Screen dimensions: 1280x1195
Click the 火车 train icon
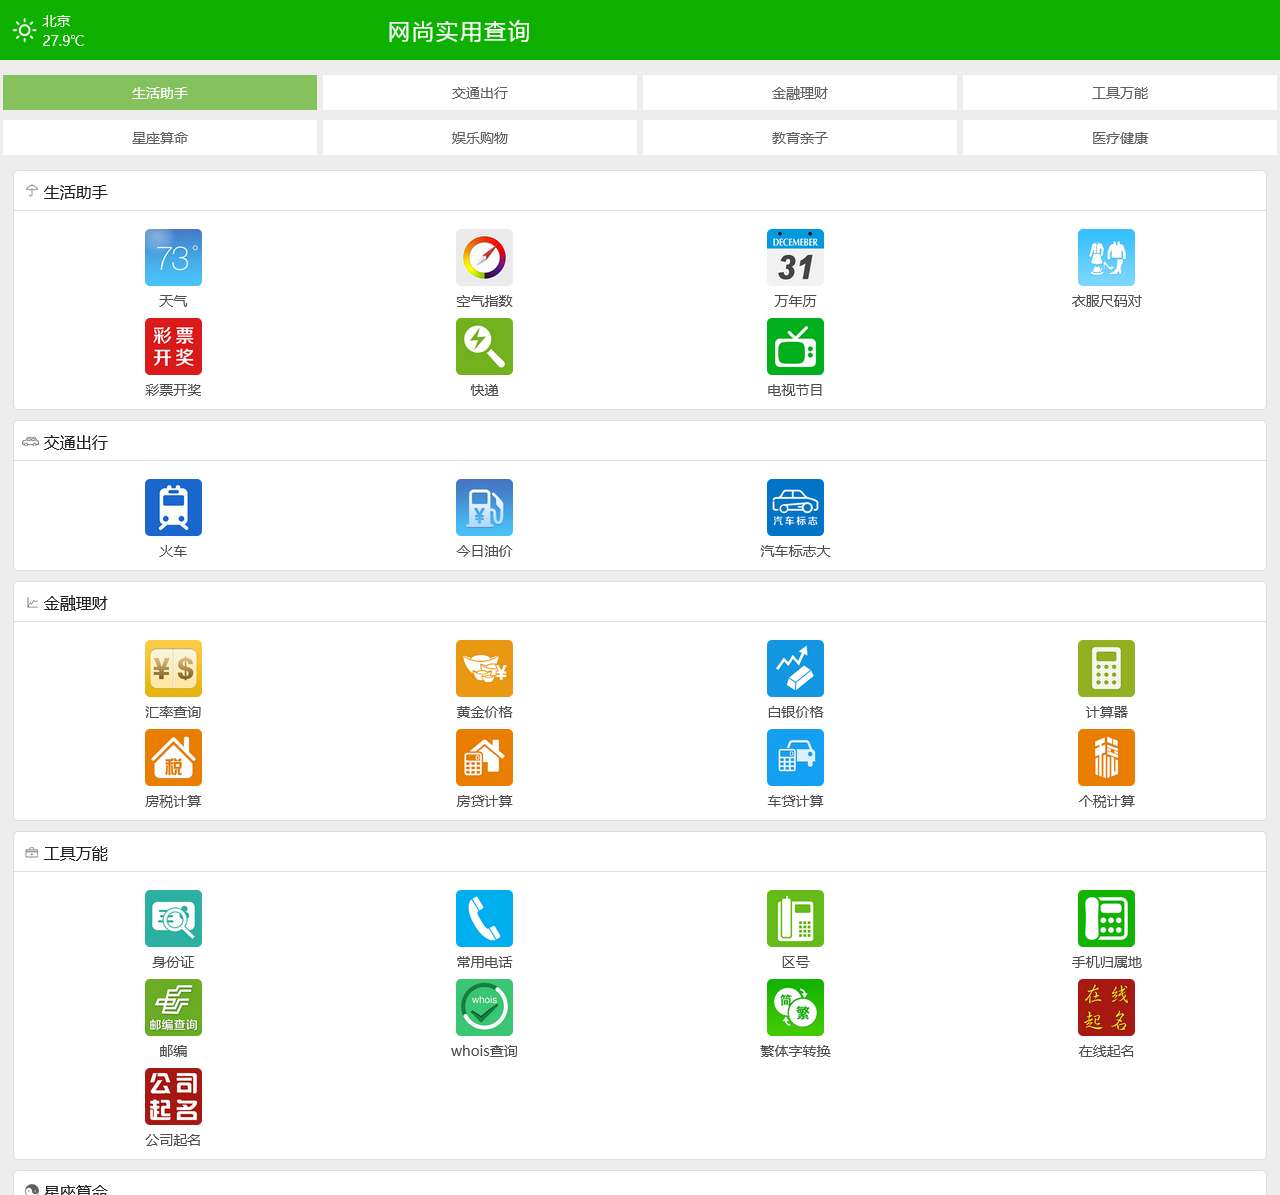click(x=173, y=508)
